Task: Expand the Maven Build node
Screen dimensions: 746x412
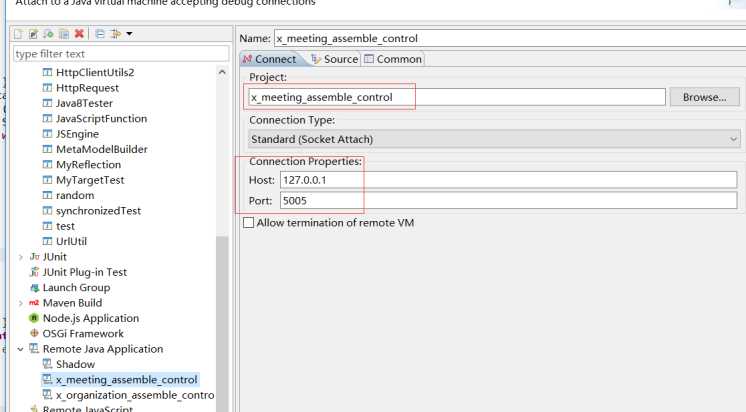Action: [20, 303]
